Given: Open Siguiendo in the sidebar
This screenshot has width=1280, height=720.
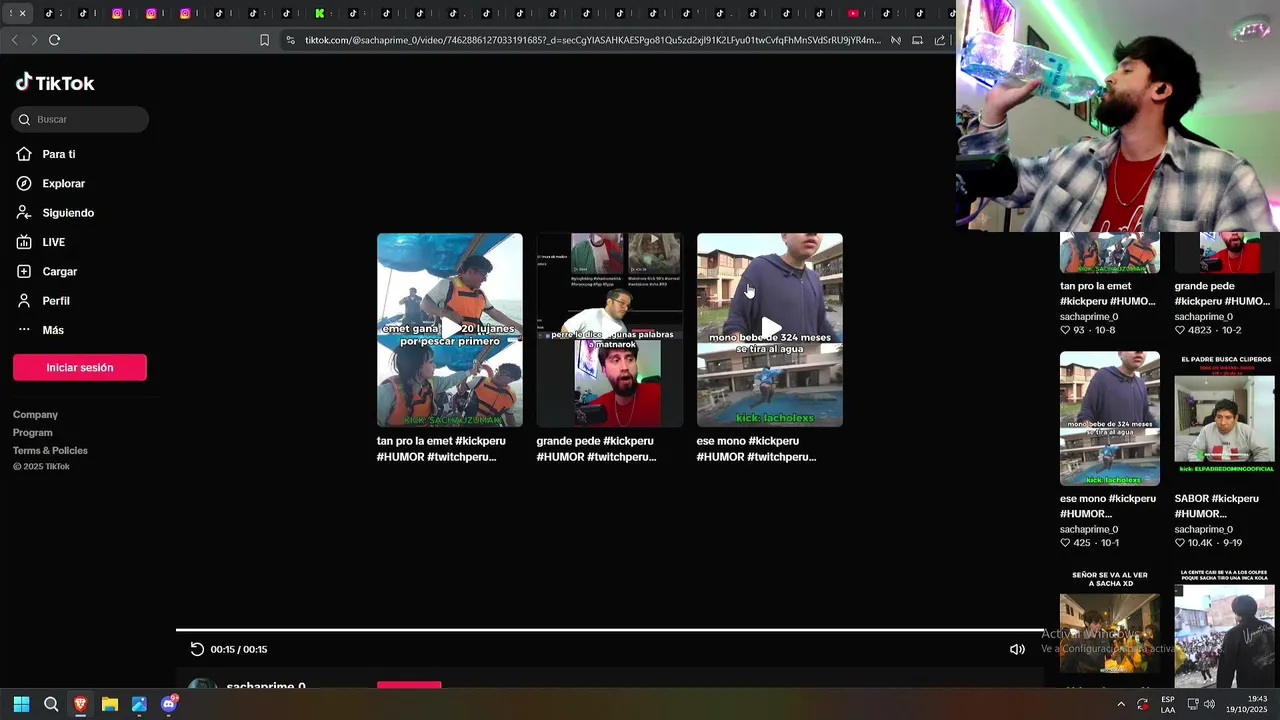Looking at the screenshot, I should (68, 213).
